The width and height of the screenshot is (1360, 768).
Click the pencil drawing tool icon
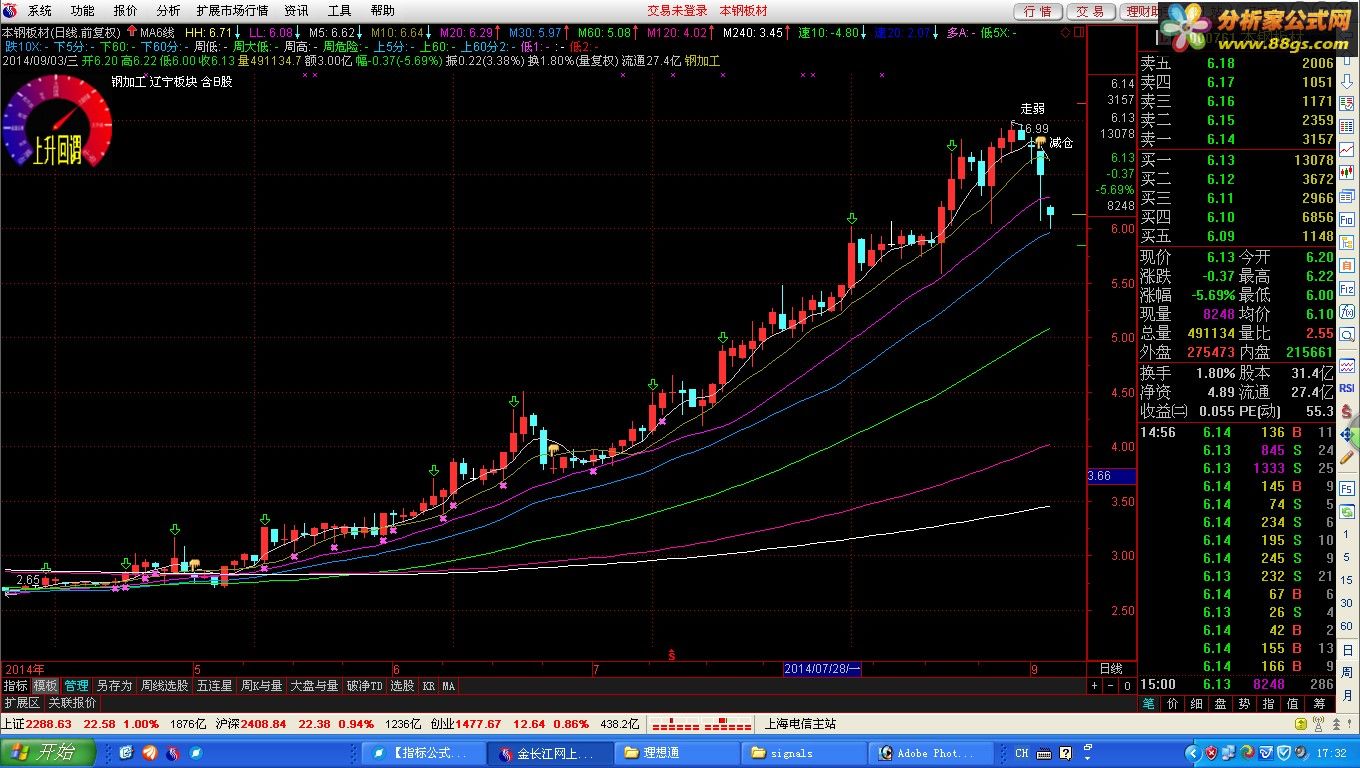tap(1346, 457)
